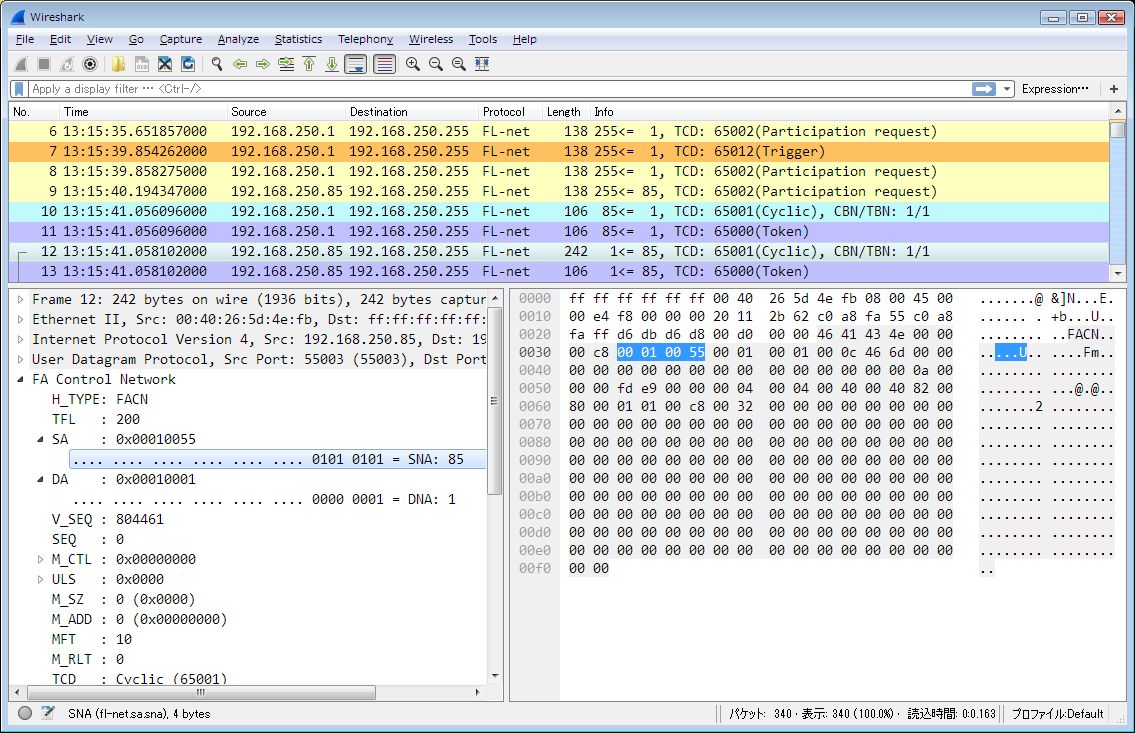The width and height of the screenshot is (1135, 733).
Task: Sort the packet list by Length
Action: [566, 111]
